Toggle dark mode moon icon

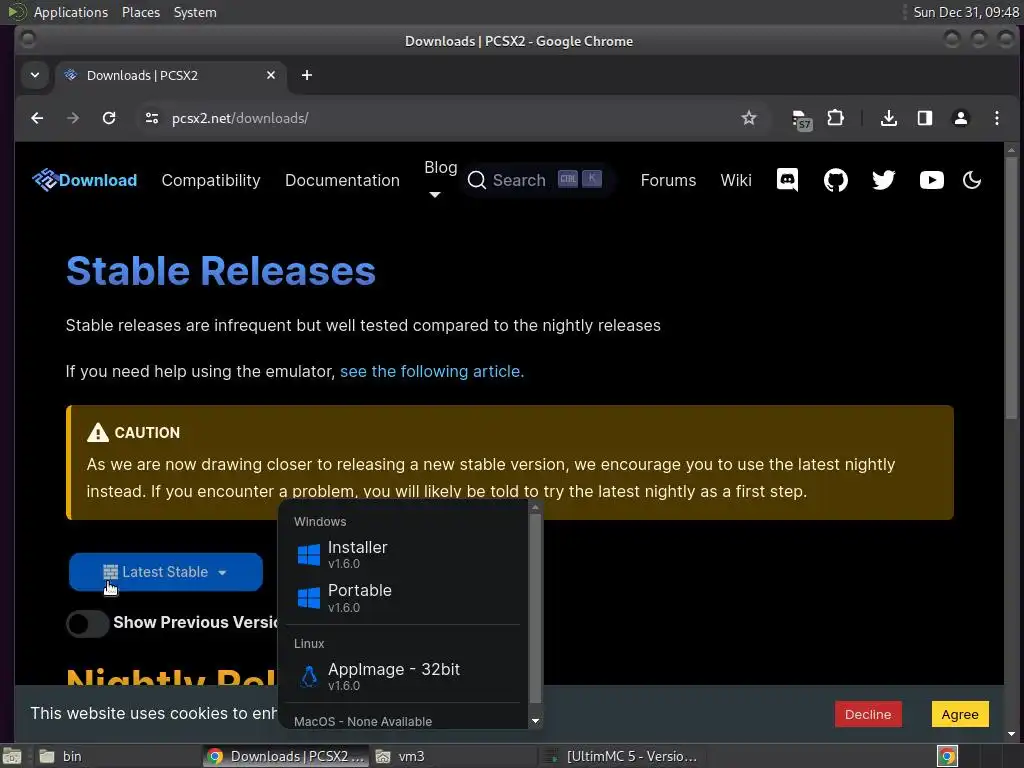(x=972, y=180)
